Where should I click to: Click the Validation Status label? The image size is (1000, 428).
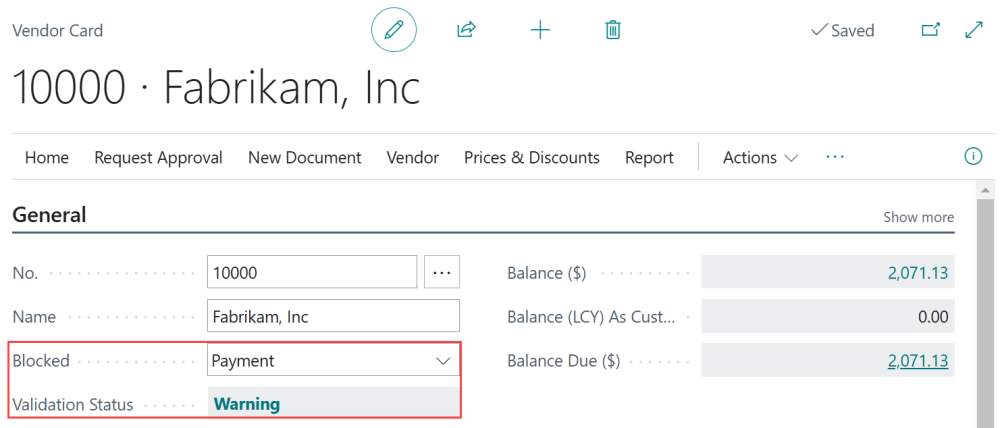click(73, 404)
